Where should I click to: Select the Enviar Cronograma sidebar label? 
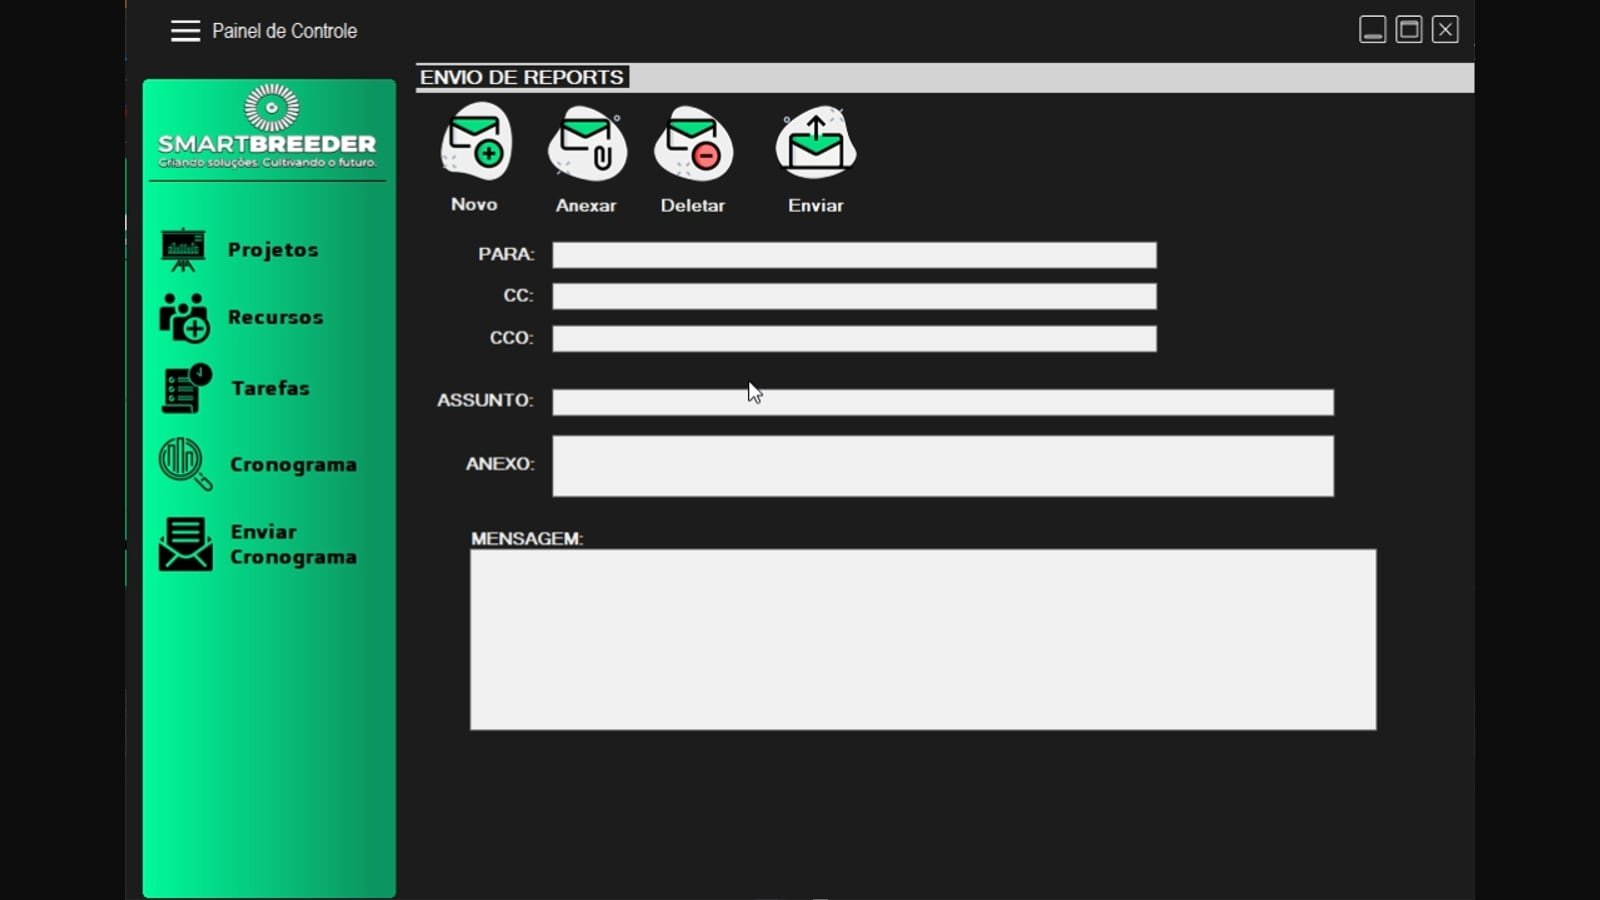[x=294, y=544]
